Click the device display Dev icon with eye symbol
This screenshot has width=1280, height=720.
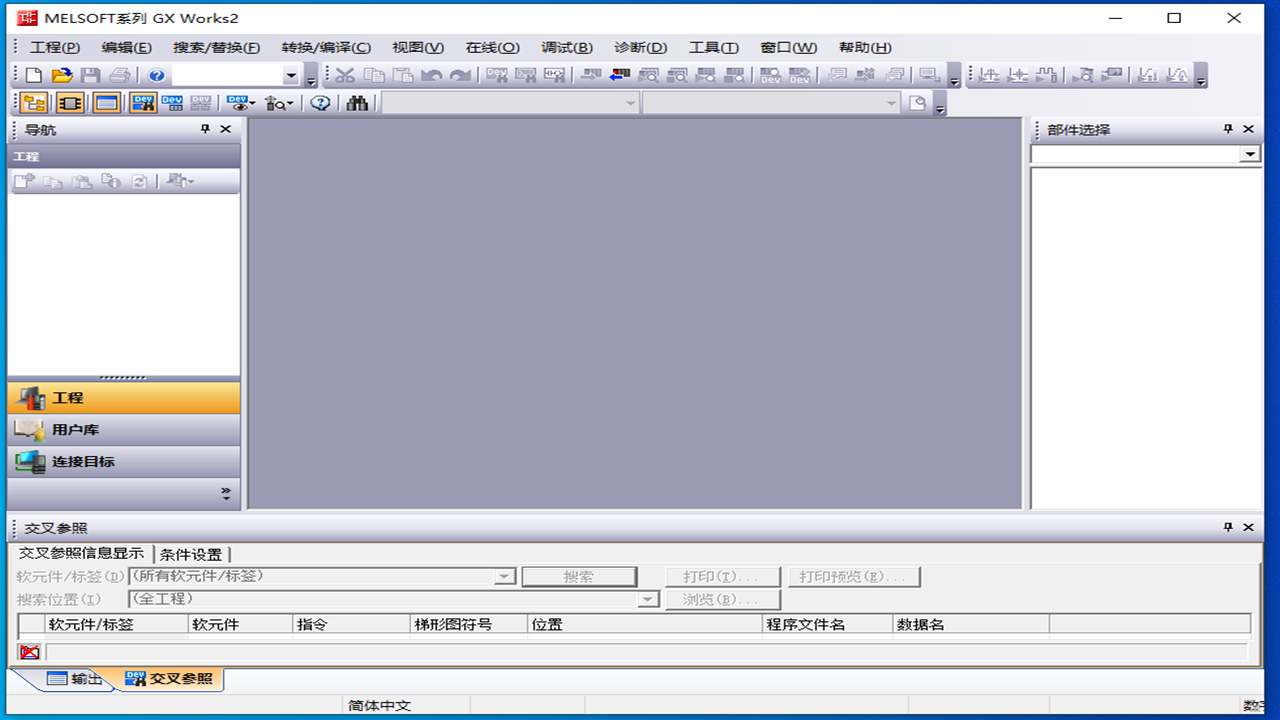pyautogui.click(x=238, y=102)
